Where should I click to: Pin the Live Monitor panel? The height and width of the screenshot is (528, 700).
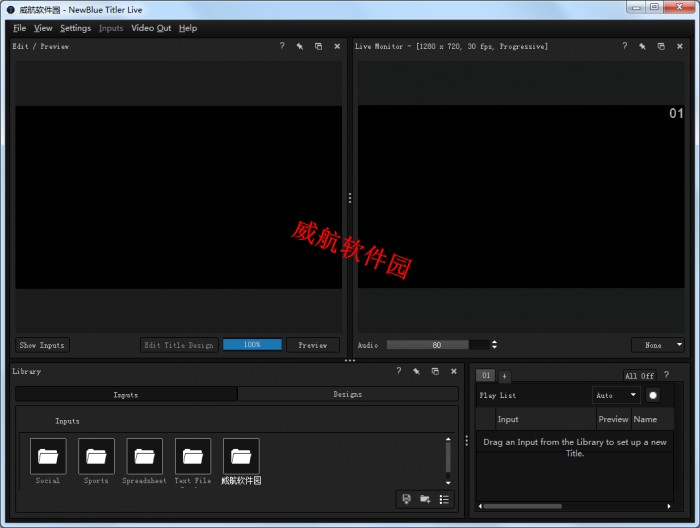tap(642, 46)
